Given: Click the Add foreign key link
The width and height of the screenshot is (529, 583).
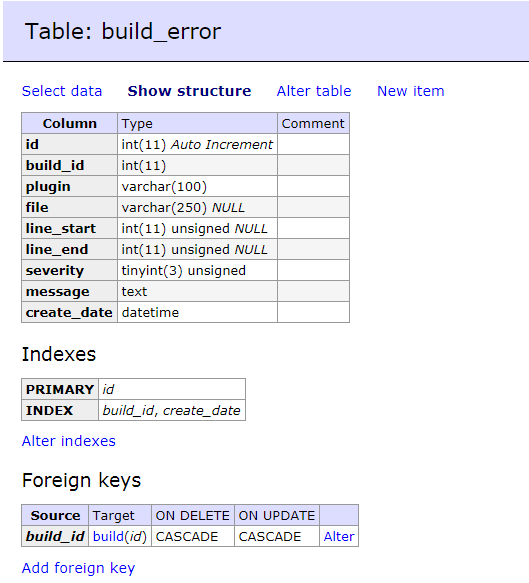Looking at the screenshot, I should coord(78,568).
